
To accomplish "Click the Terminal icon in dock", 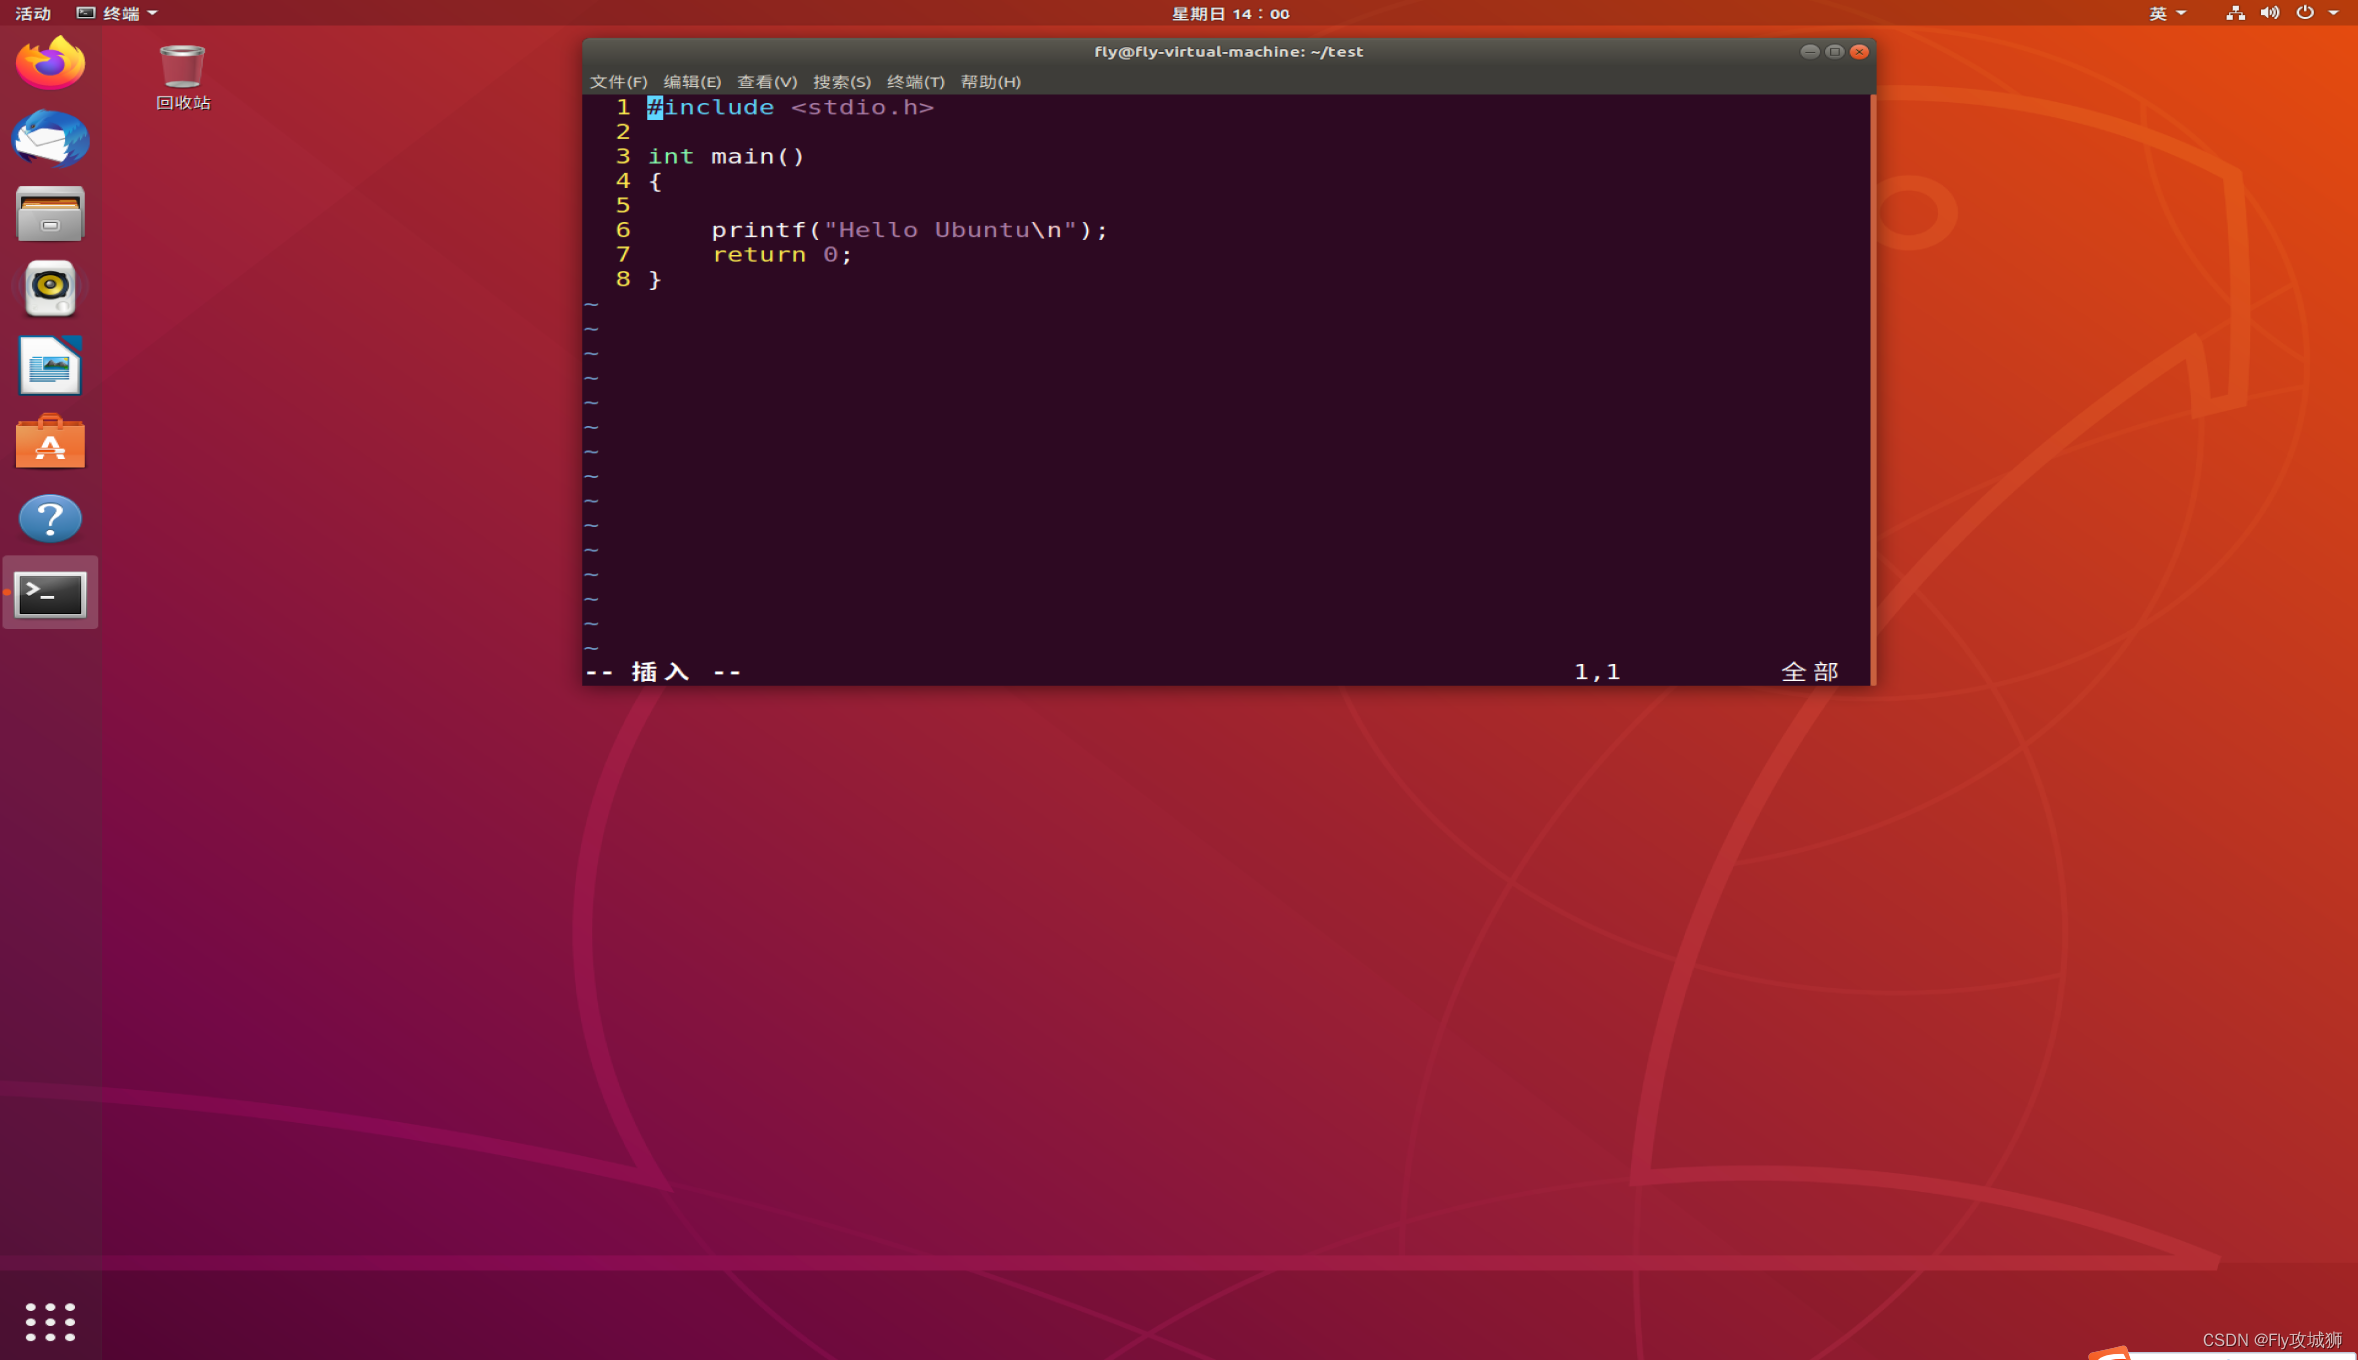I will [50, 593].
